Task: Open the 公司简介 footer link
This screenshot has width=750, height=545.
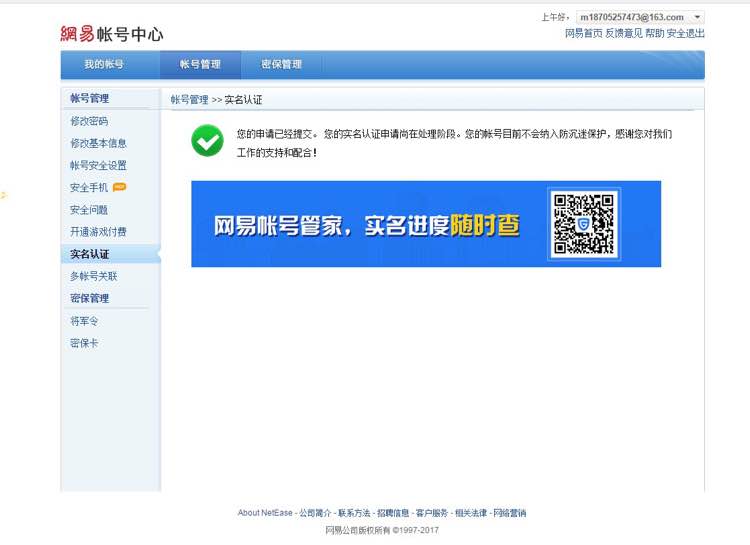Action: click(315, 513)
